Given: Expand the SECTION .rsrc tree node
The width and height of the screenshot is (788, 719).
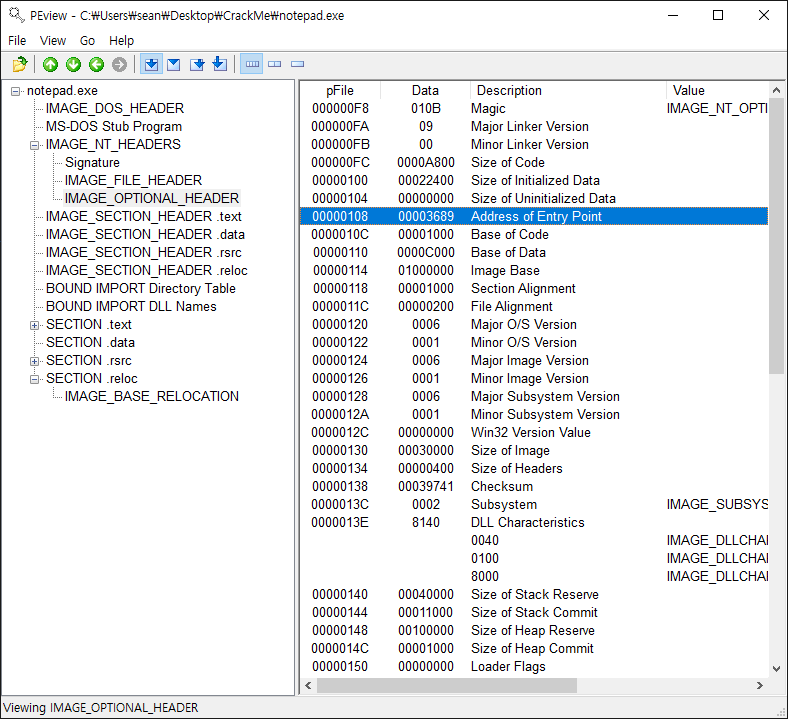Looking at the screenshot, I should click(x=34, y=361).
